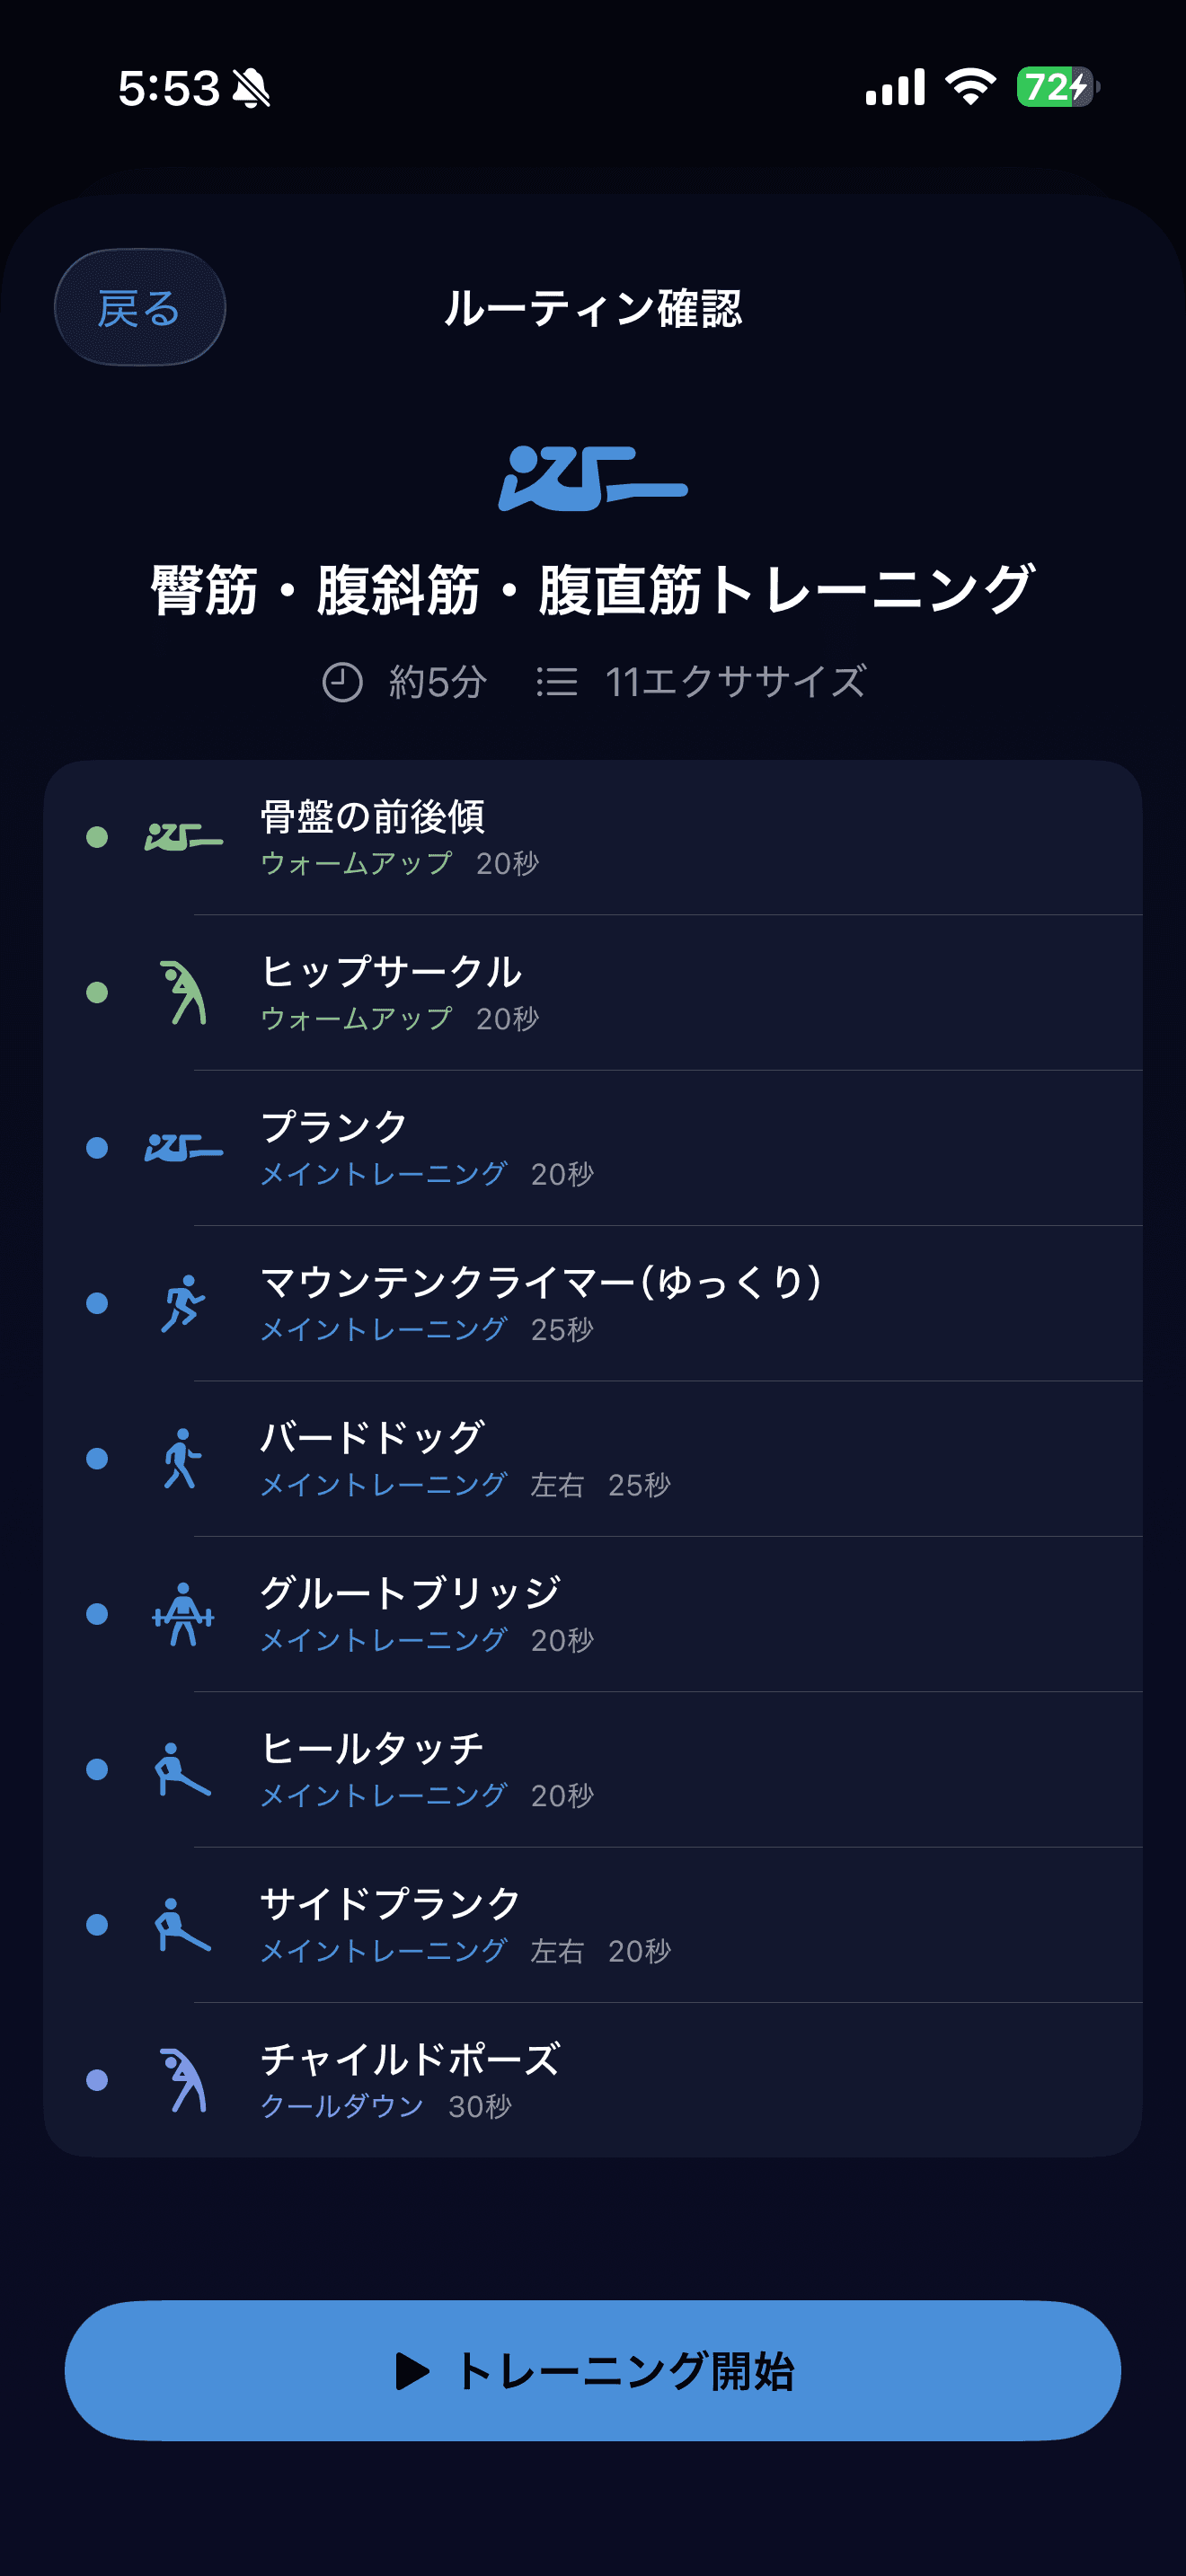This screenshot has width=1186, height=2576.
Task: Tap the チャイルドポーズ cooldown figure icon
Action: pyautogui.click(x=183, y=2080)
